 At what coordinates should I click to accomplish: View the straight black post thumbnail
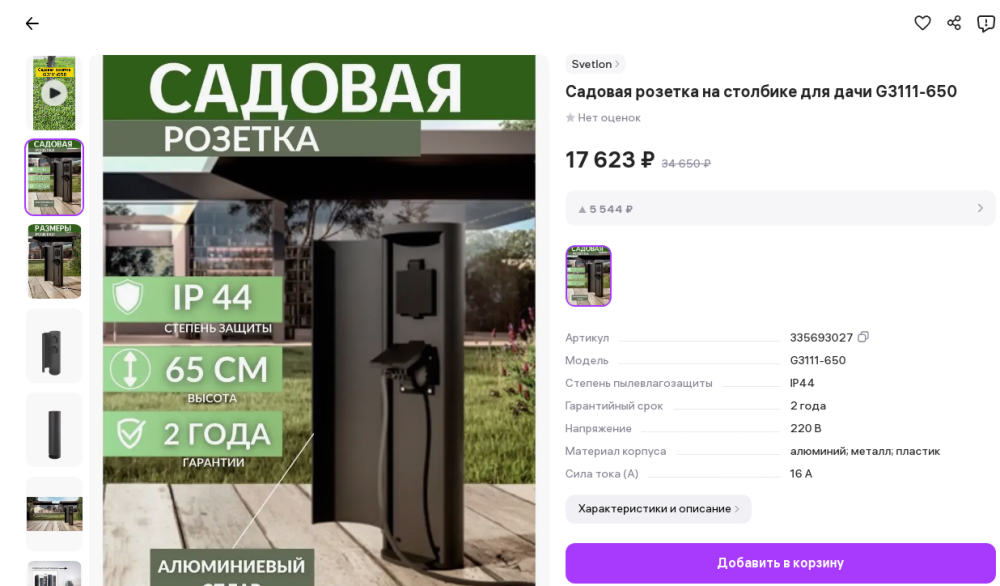tap(54, 430)
